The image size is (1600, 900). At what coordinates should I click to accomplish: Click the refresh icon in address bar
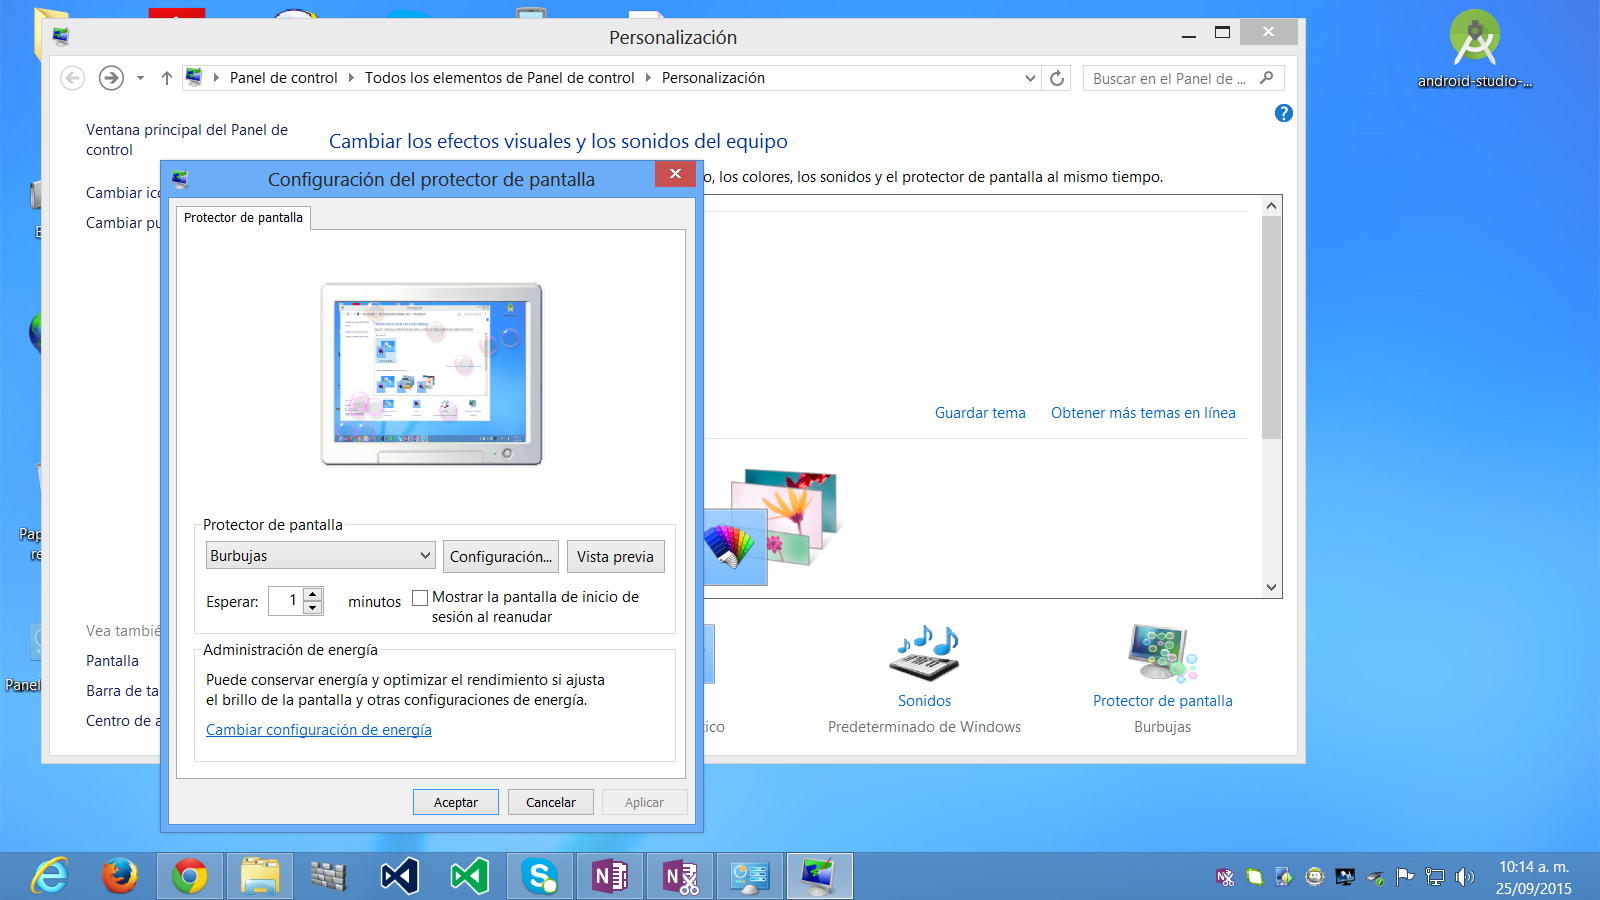[1057, 78]
